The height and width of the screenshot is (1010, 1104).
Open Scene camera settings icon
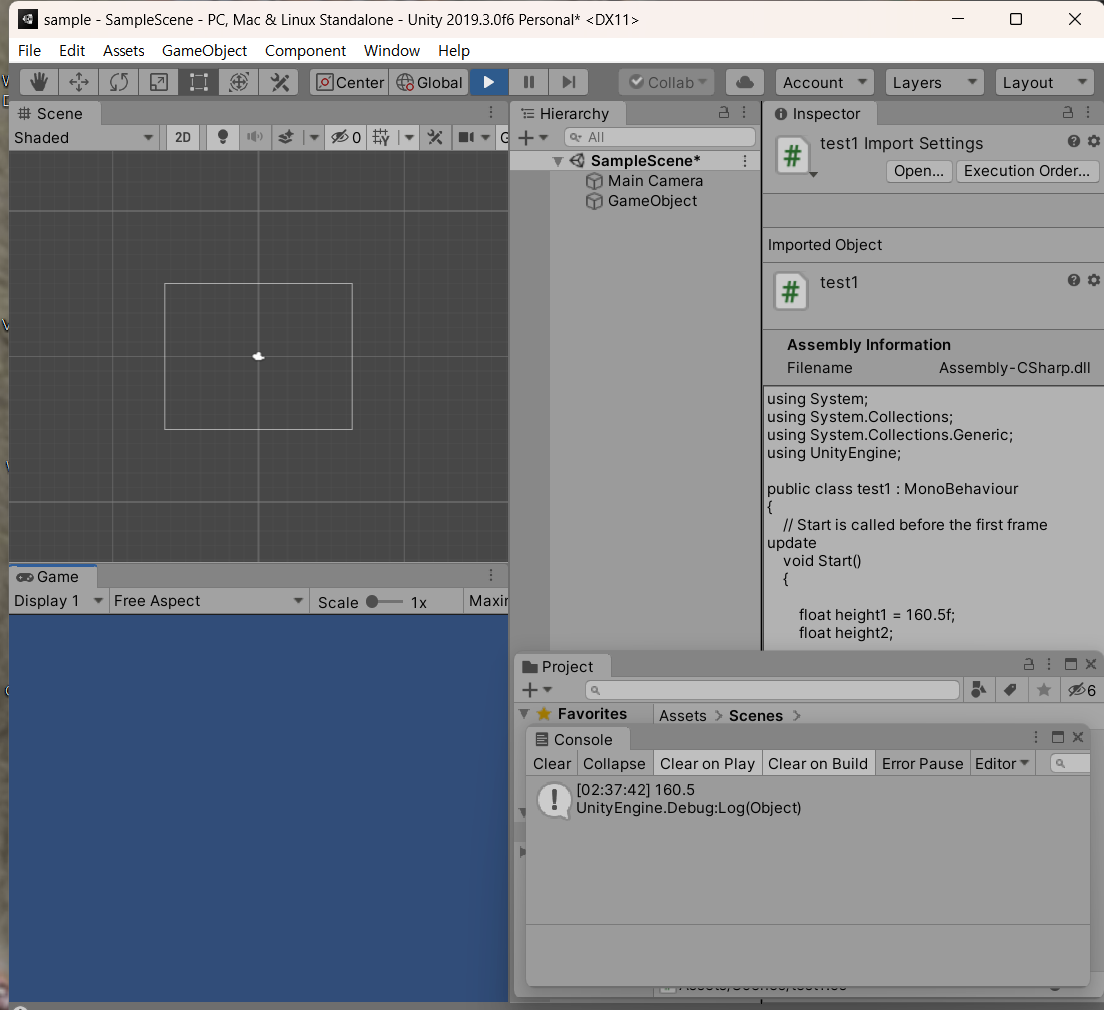(x=466, y=137)
